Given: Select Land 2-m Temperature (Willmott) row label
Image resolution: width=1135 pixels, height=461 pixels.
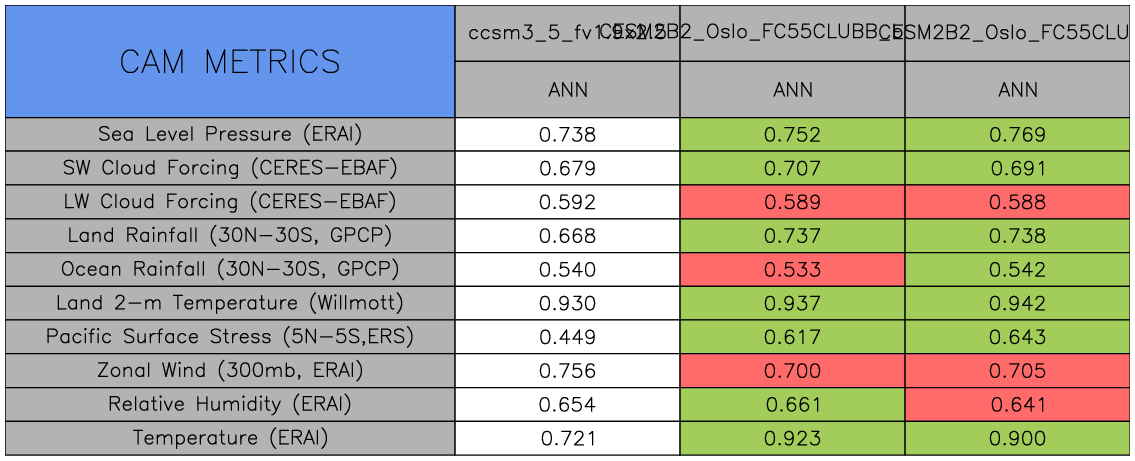Looking at the screenshot, I should pyautogui.click(x=230, y=303).
